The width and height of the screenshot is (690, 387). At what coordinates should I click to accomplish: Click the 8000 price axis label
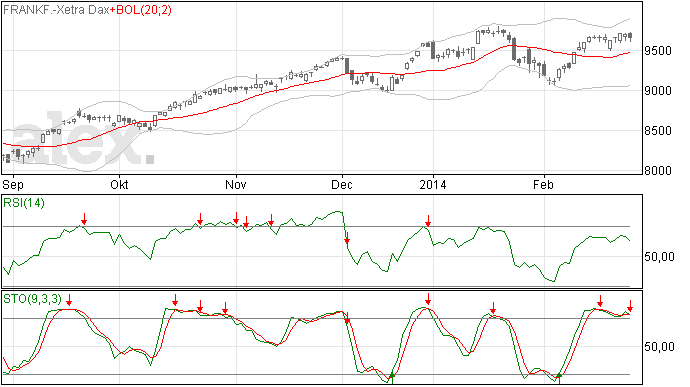pyautogui.click(x=658, y=170)
